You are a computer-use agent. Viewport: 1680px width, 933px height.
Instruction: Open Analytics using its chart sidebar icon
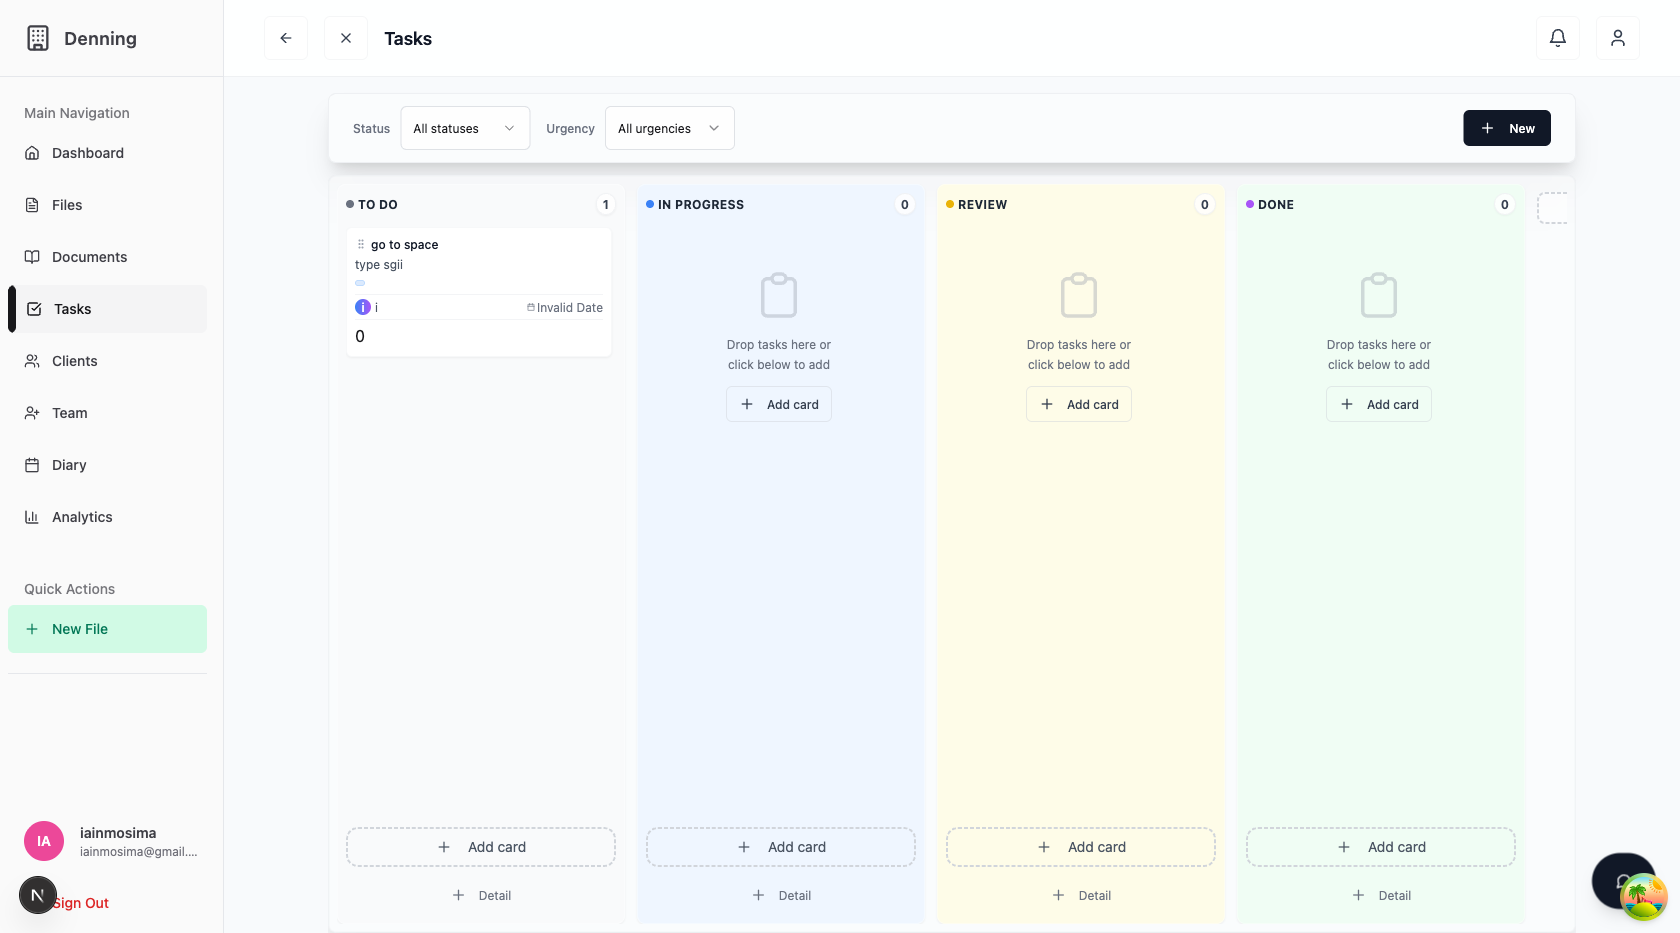click(33, 516)
